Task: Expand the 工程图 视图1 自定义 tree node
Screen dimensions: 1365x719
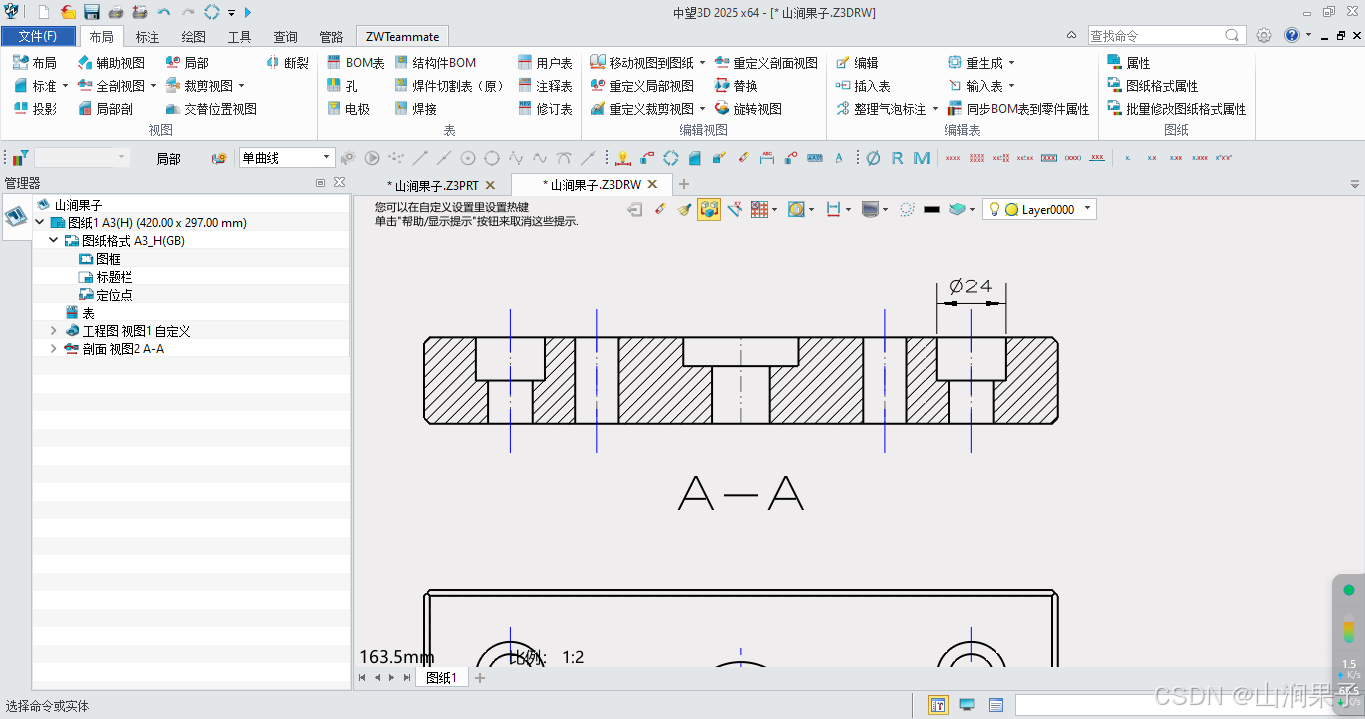Action: point(54,331)
